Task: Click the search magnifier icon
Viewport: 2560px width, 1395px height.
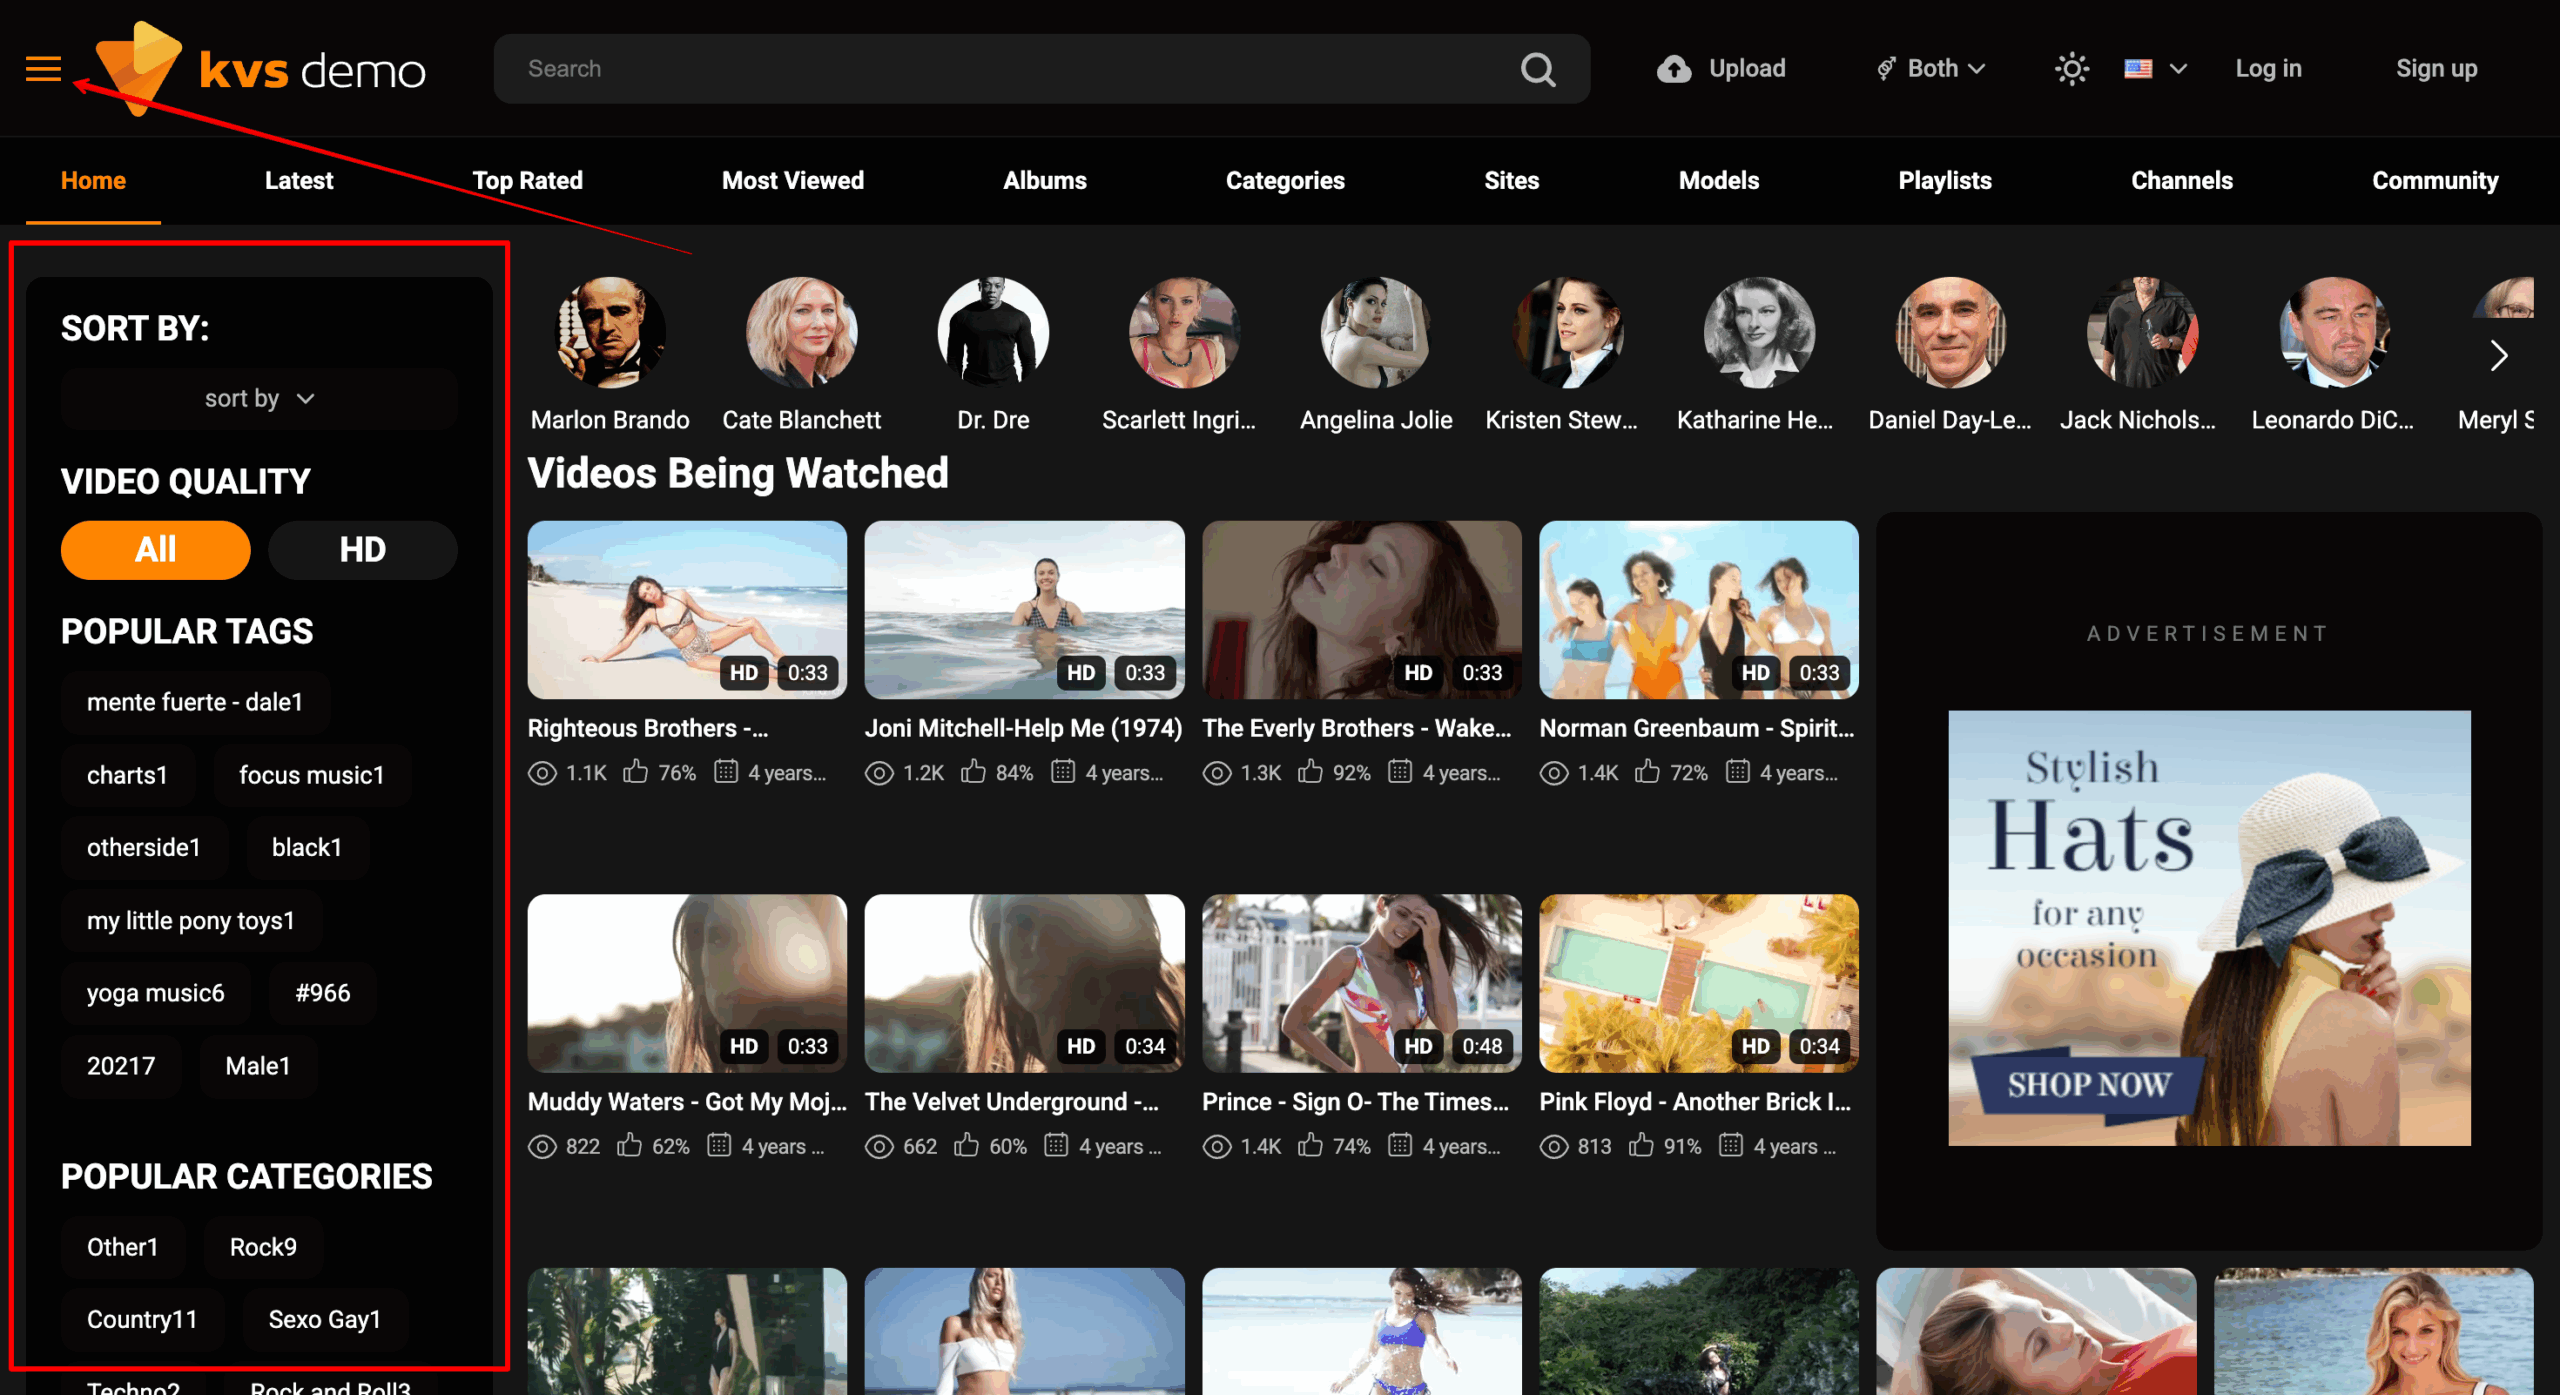Action: pyautogui.click(x=1537, y=69)
